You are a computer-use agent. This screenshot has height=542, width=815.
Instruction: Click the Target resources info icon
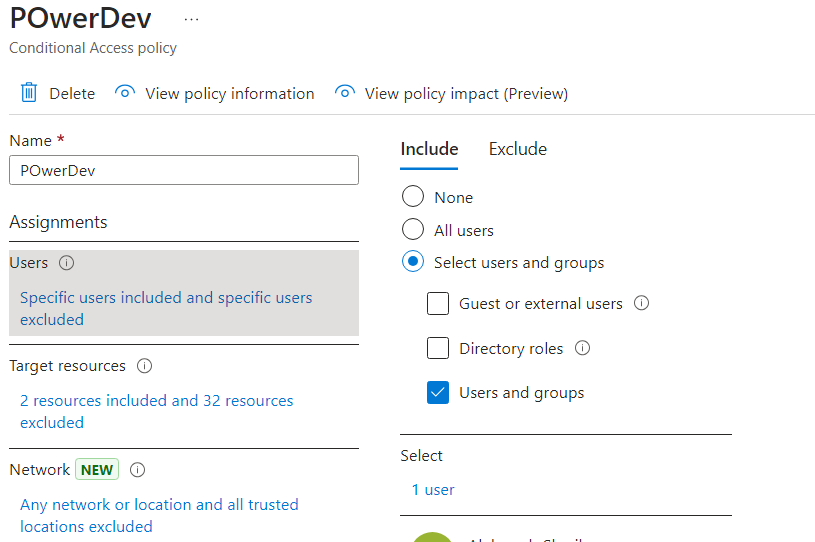pyautogui.click(x=144, y=366)
